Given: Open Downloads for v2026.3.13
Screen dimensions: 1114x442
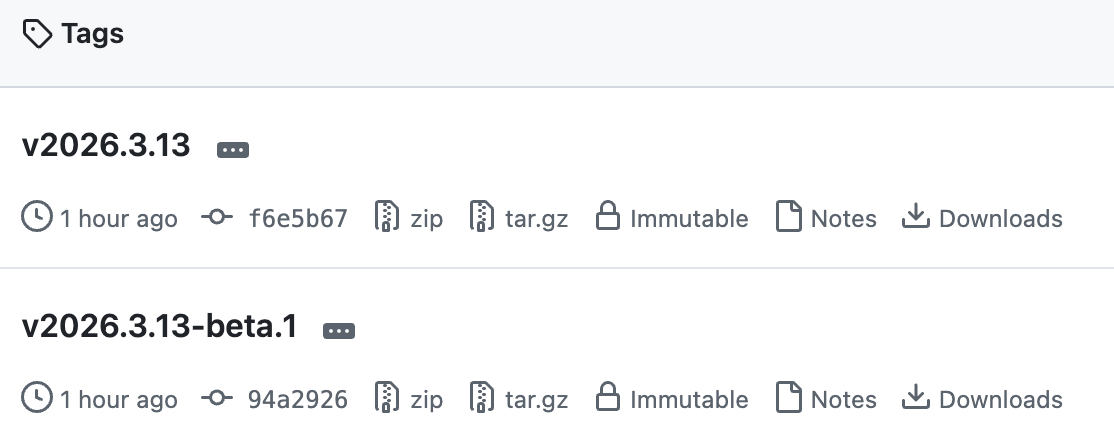Looking at the screenshot, I should [1000, 218].
